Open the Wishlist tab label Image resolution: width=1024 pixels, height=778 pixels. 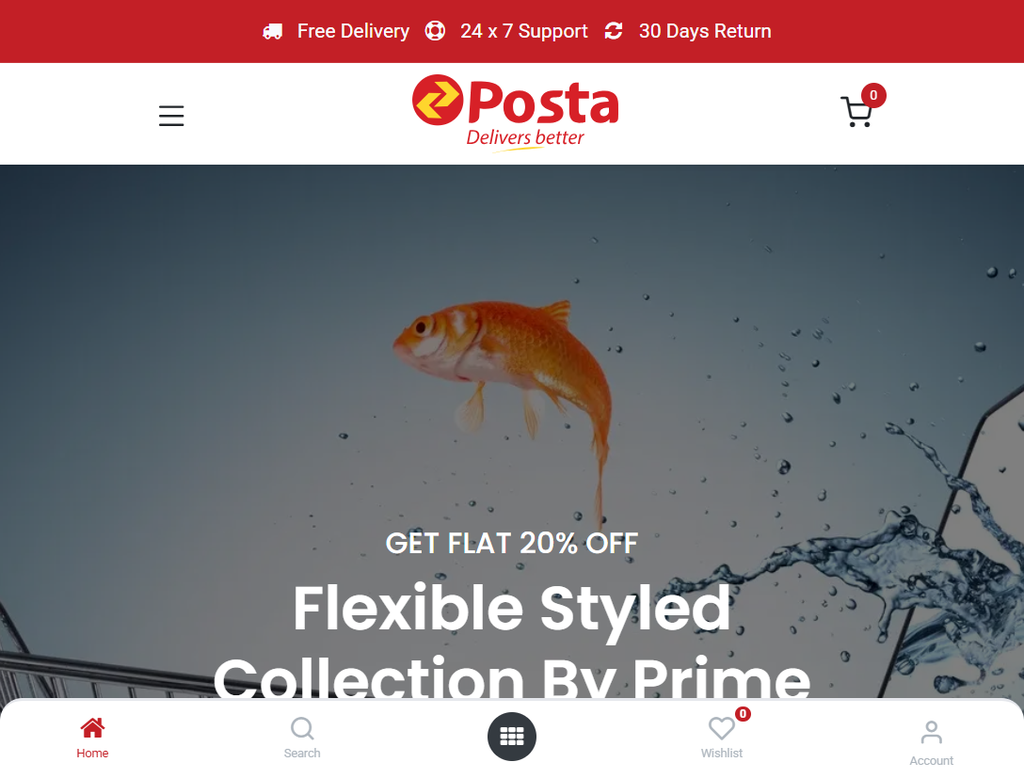click(x=722, y=753)
